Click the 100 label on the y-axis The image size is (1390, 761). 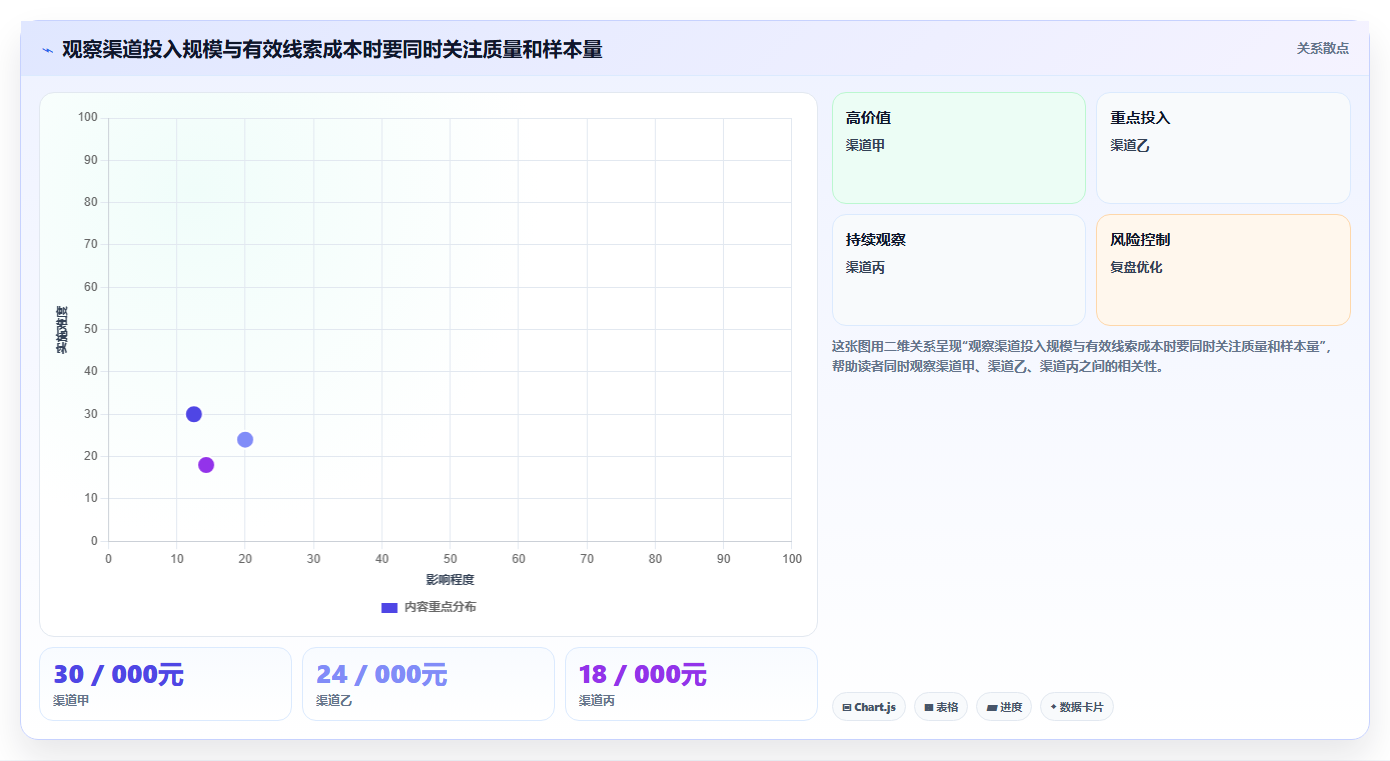point(88,118)
